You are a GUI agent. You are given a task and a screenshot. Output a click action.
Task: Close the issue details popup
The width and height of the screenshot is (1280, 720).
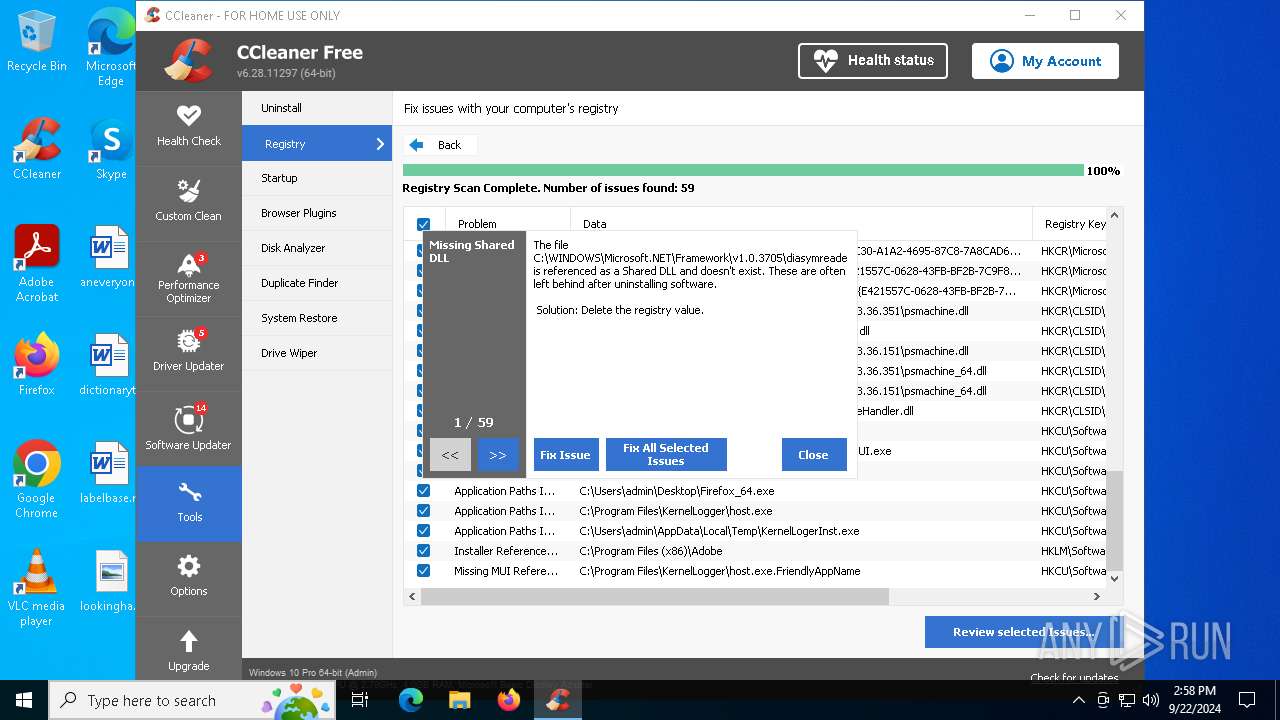coord(813,455)
